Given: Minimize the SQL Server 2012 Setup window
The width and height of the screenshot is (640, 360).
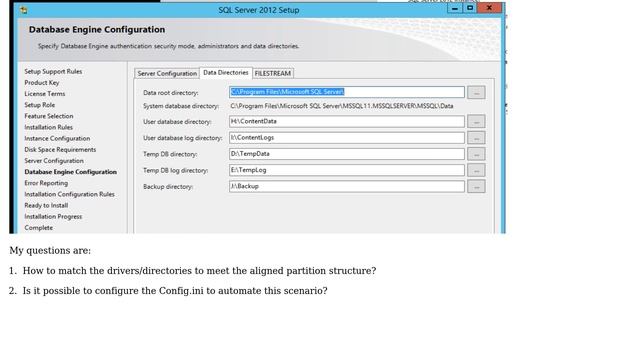Looking at the screenshot, I should coord(454,8).
